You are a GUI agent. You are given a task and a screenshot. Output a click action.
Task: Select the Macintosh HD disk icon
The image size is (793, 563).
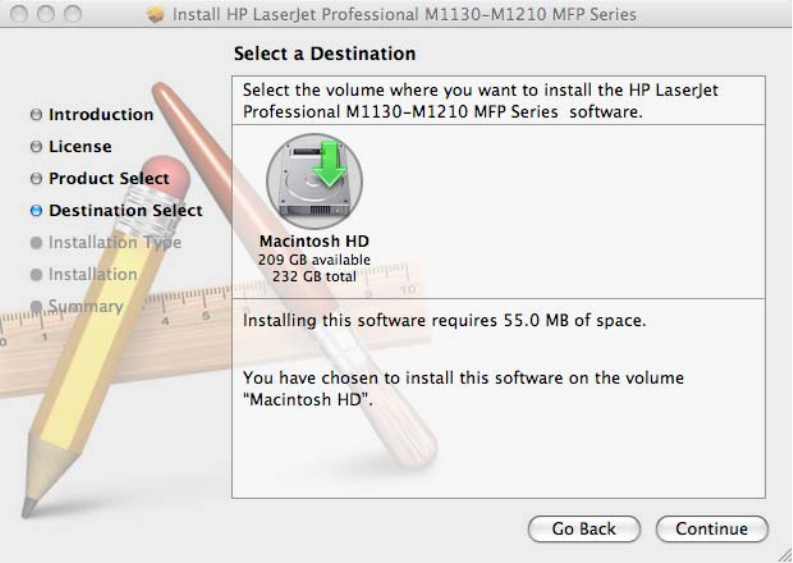[x=314, y=181]
